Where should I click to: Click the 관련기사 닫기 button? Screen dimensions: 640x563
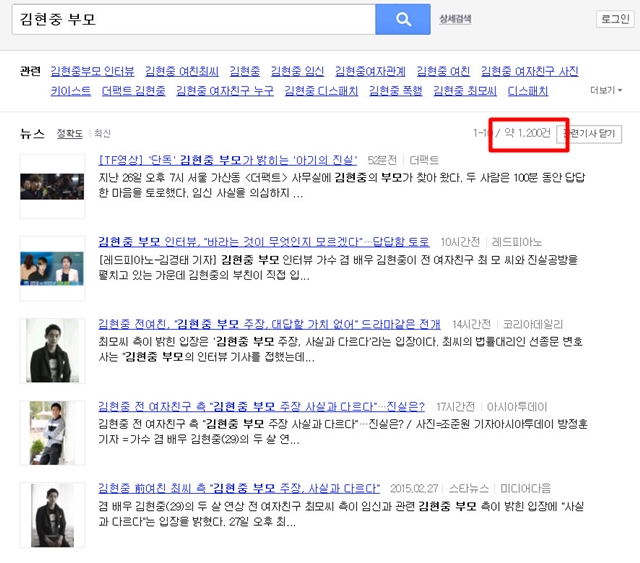589,134
